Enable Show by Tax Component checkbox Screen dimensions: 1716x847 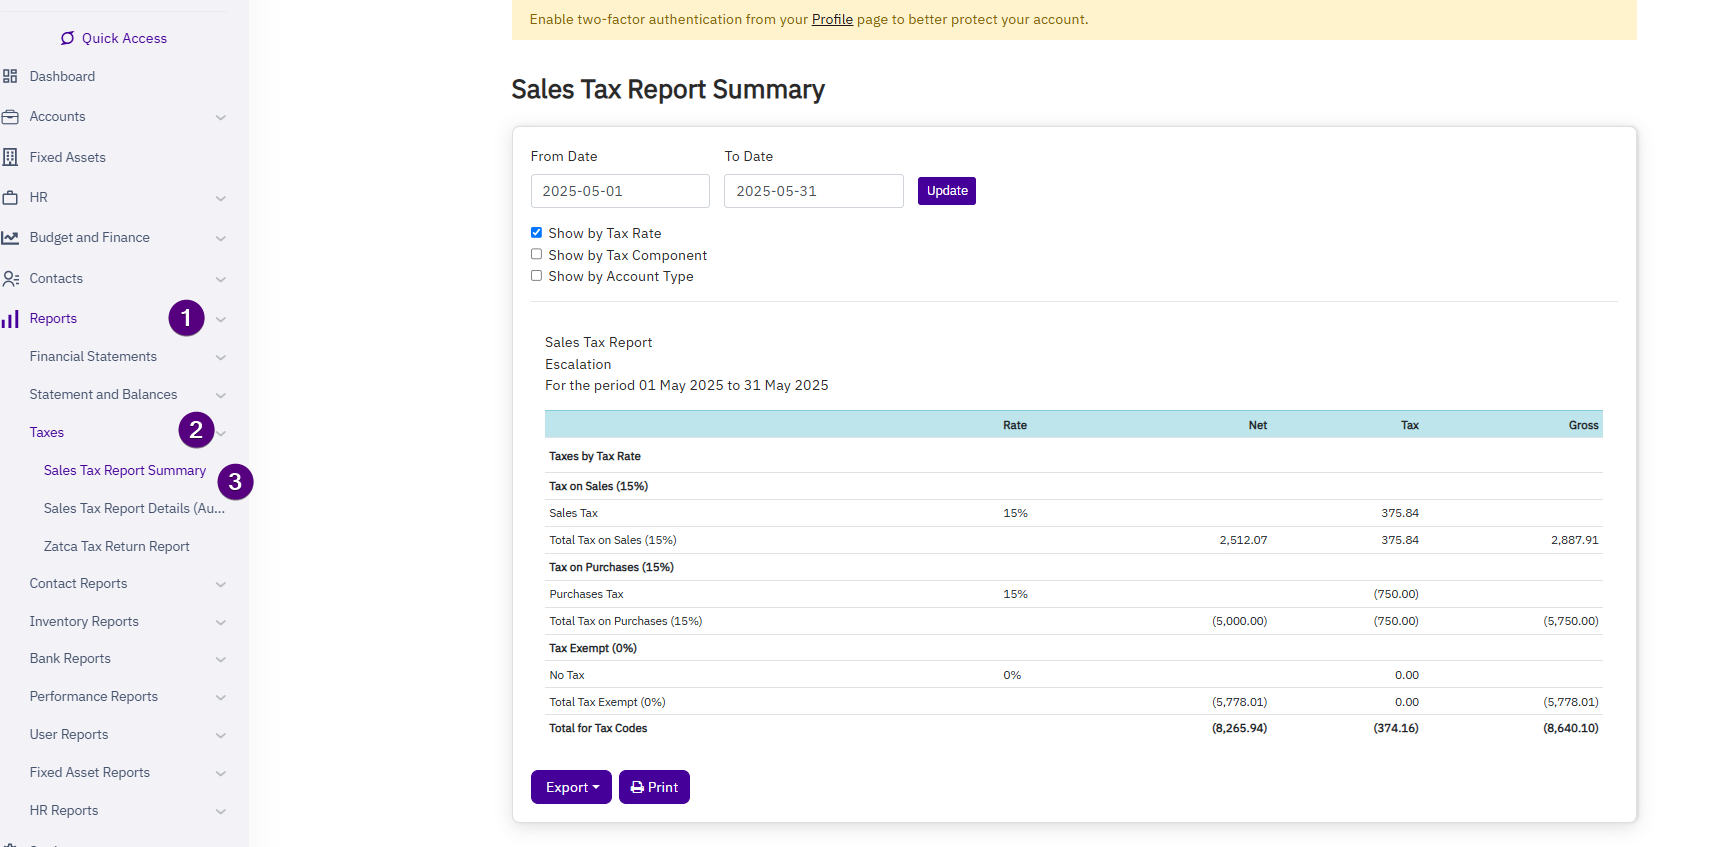[536, 254]
